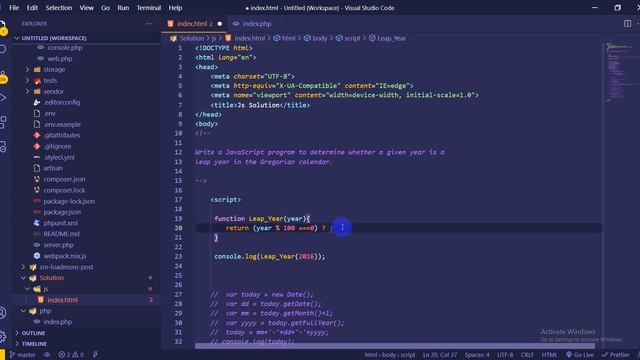Click Solution in the breadcrumb
Viewport: 640px width, 360px height.
pyautogui.click(x=191, y=38)
